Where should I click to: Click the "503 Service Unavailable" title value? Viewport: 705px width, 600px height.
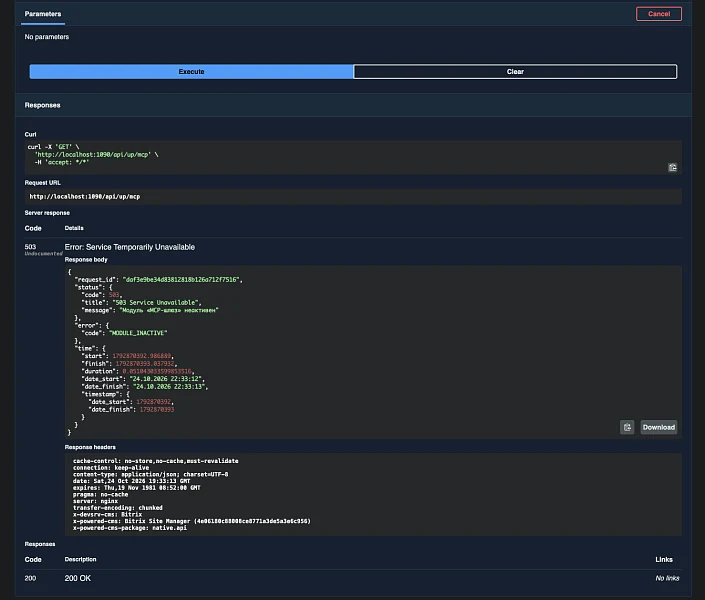click(156, 303)
